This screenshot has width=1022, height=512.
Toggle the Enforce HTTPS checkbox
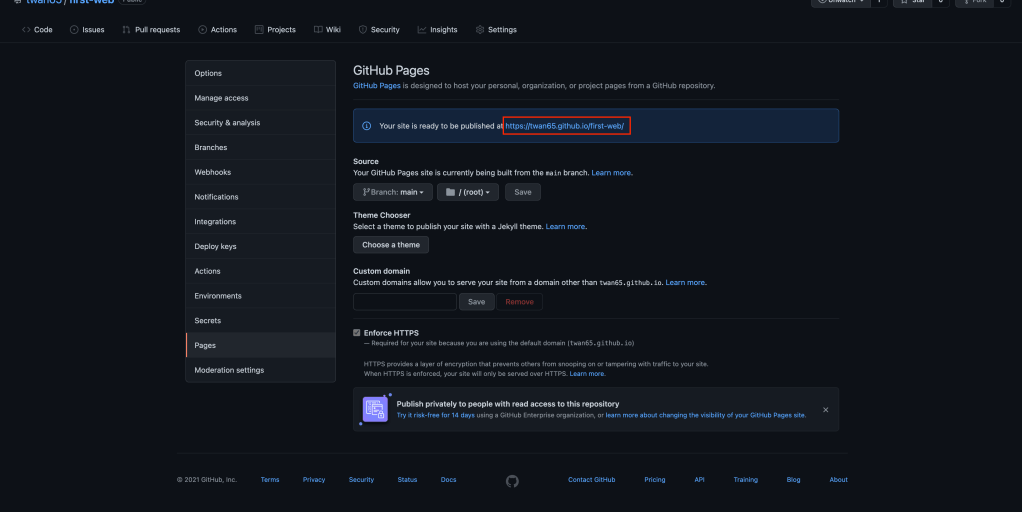click(357, 333)
